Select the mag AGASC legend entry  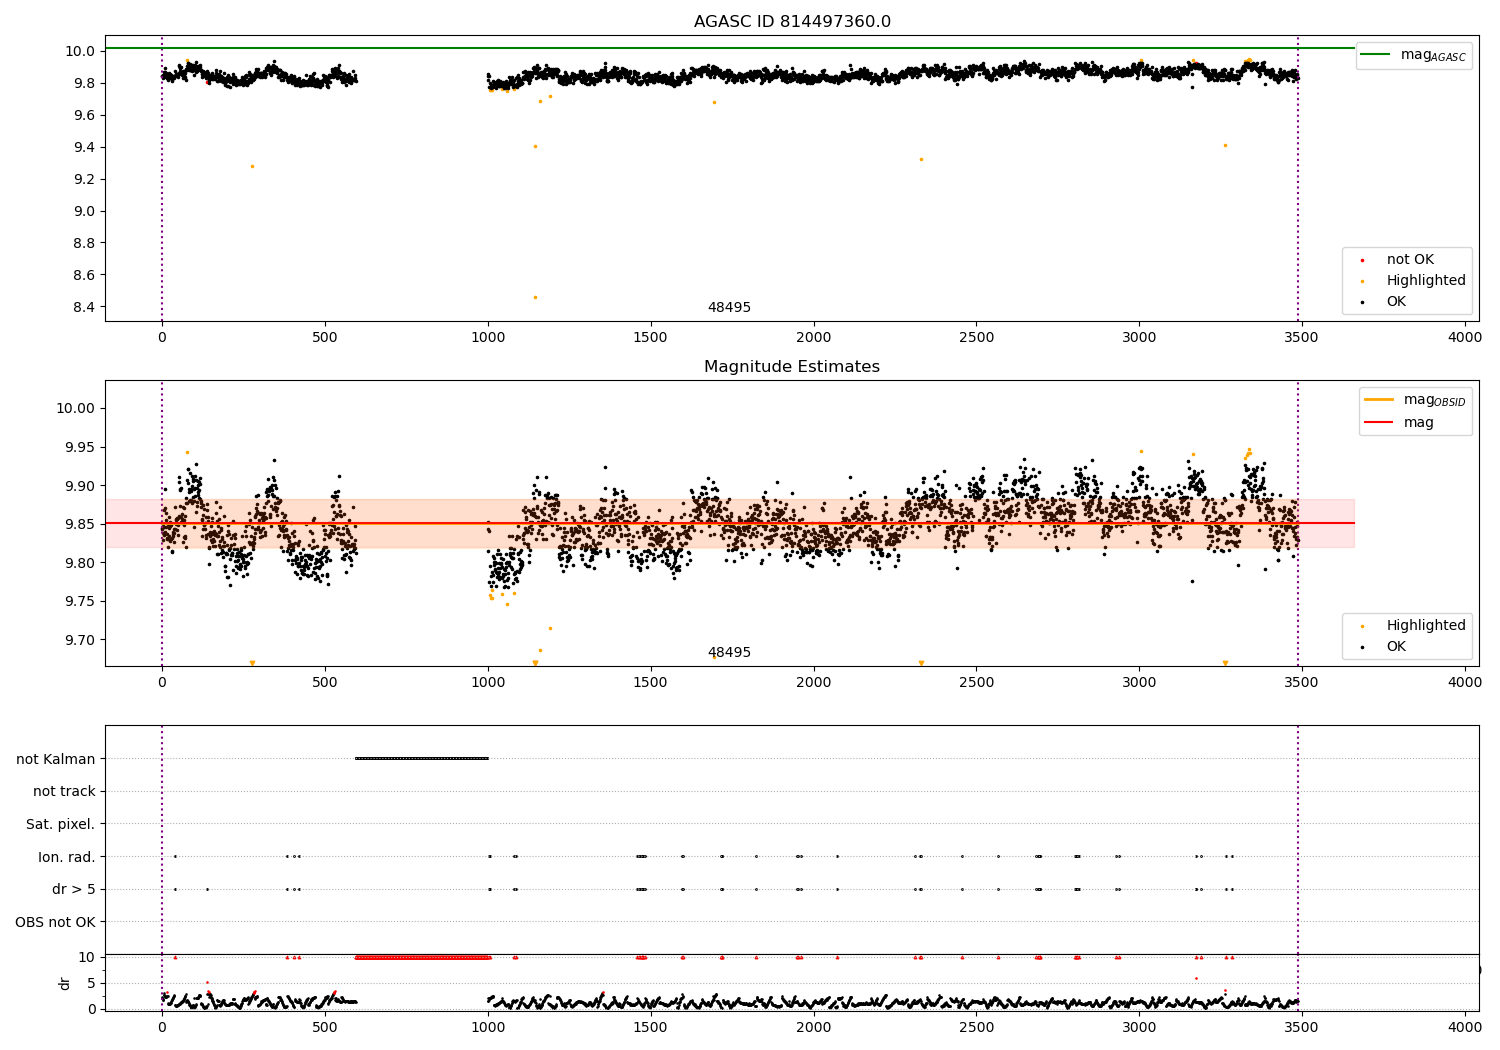coord(1413,55)
